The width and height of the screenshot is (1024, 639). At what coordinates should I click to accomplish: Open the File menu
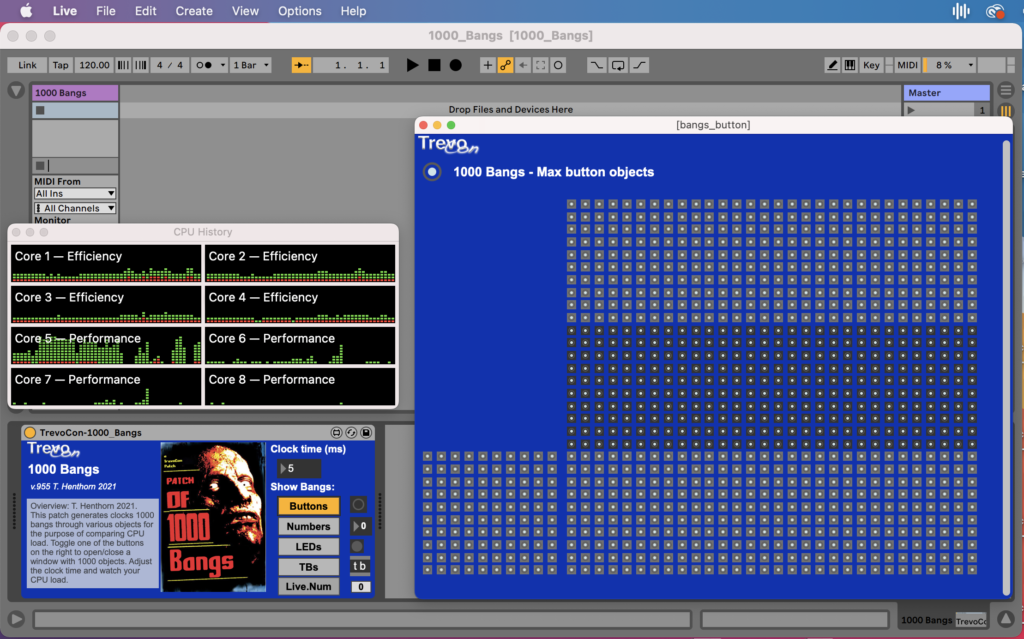[x=105, y=11]
